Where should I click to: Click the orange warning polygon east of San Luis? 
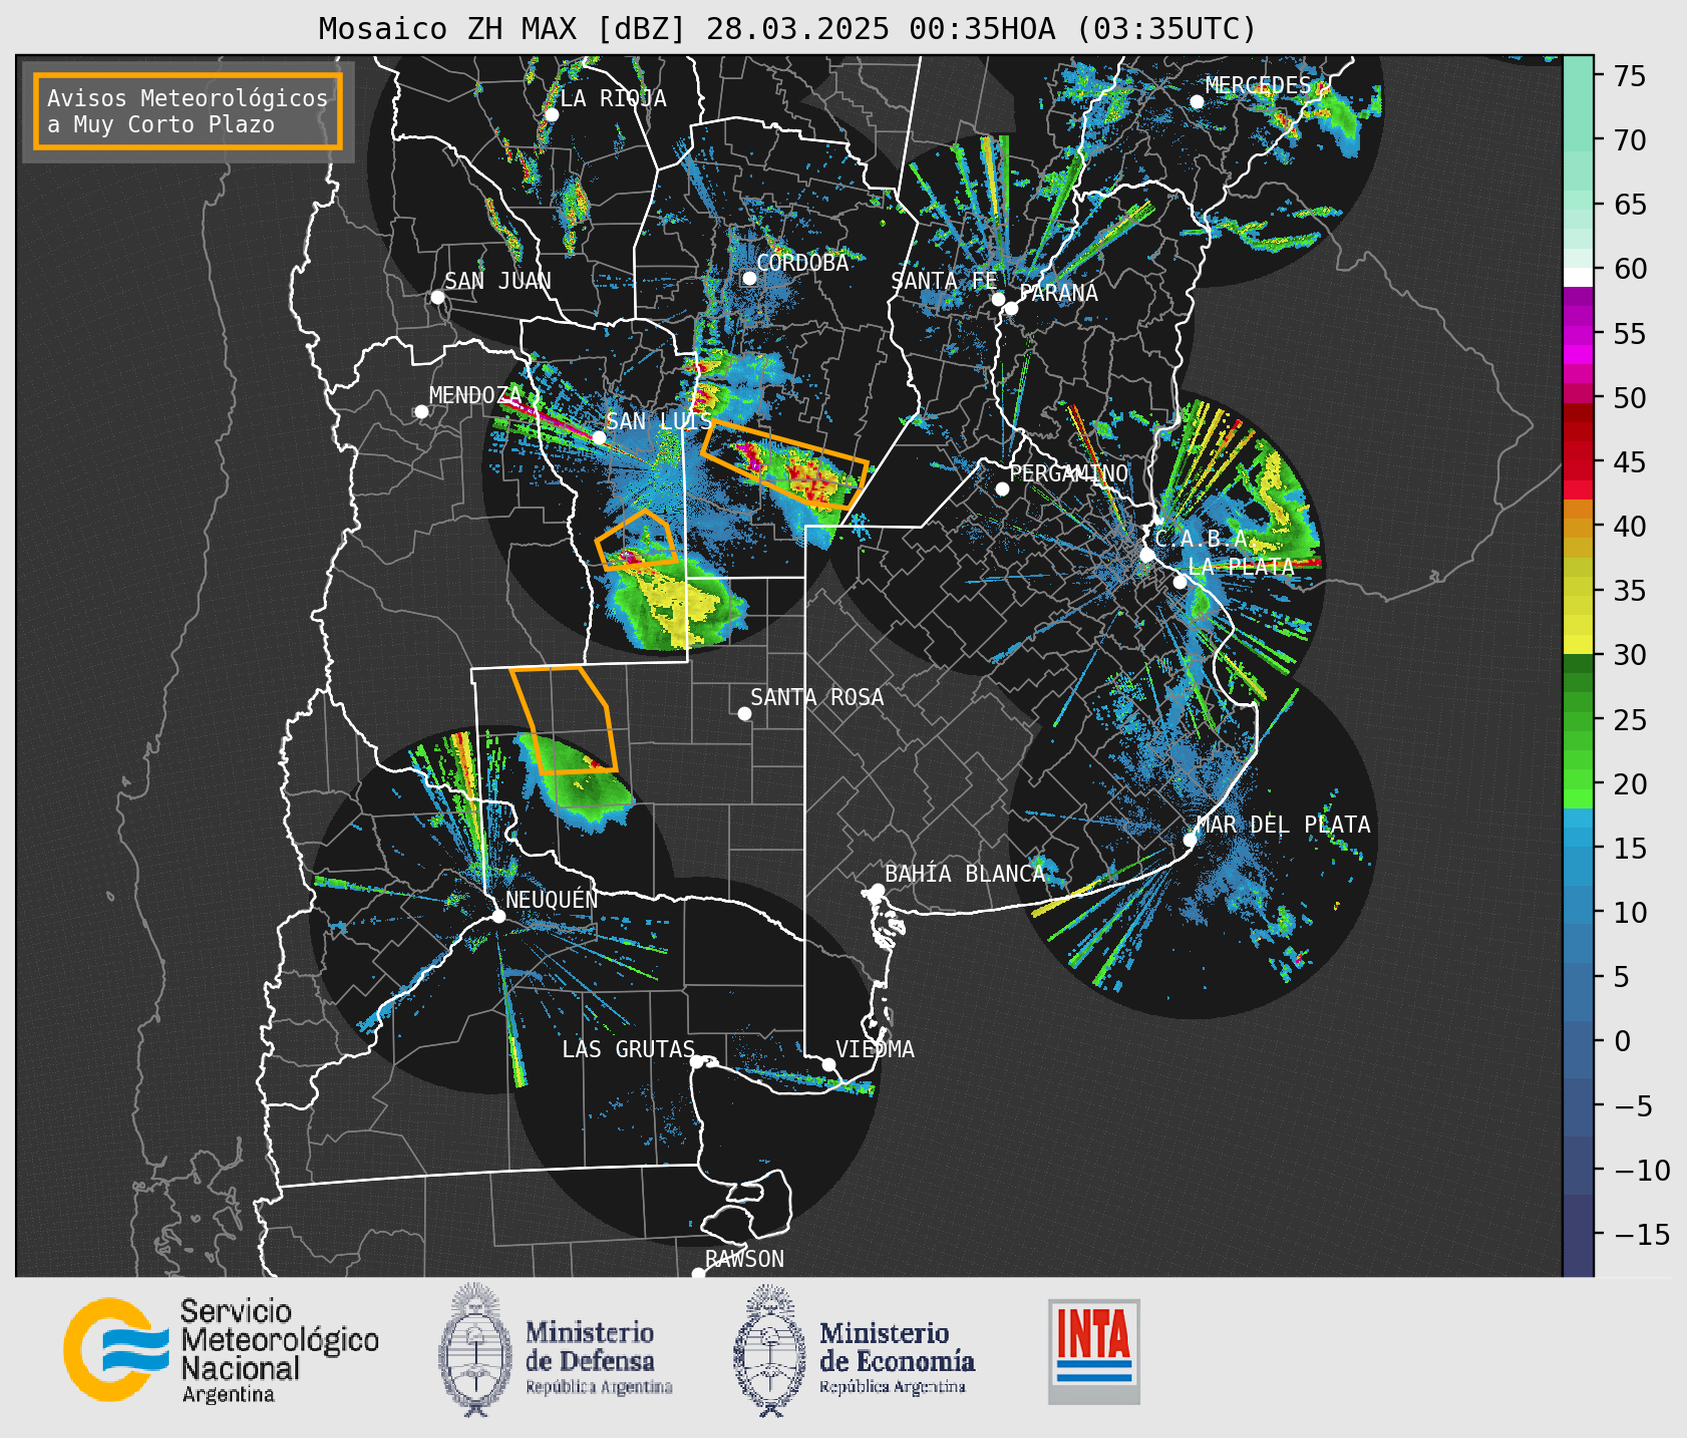tap(783, 466)
